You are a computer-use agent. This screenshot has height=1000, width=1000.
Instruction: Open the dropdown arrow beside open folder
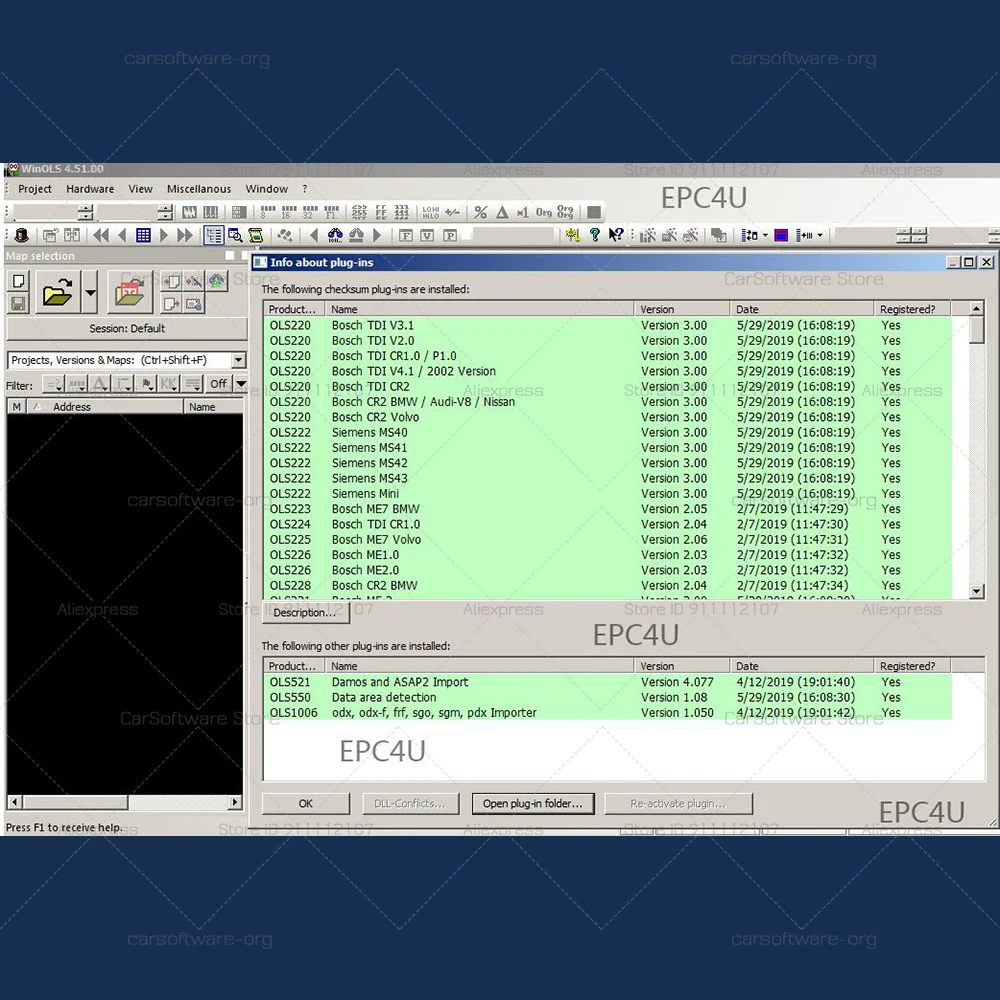pos(90,293)
